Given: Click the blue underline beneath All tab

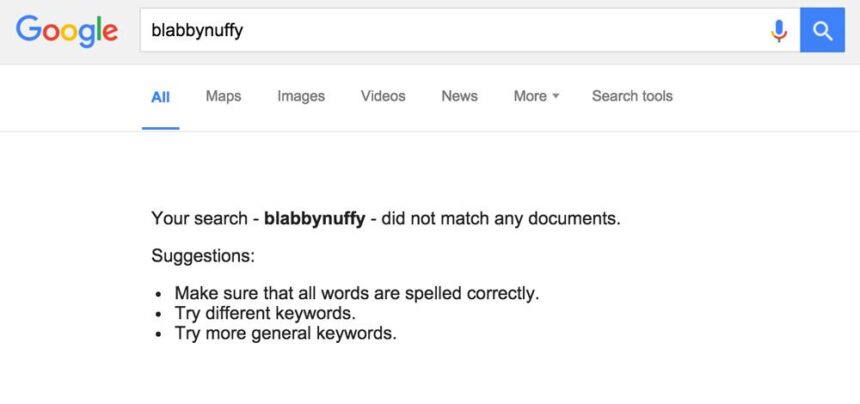Looking at the screenshot, I should (x=161, y=129).
